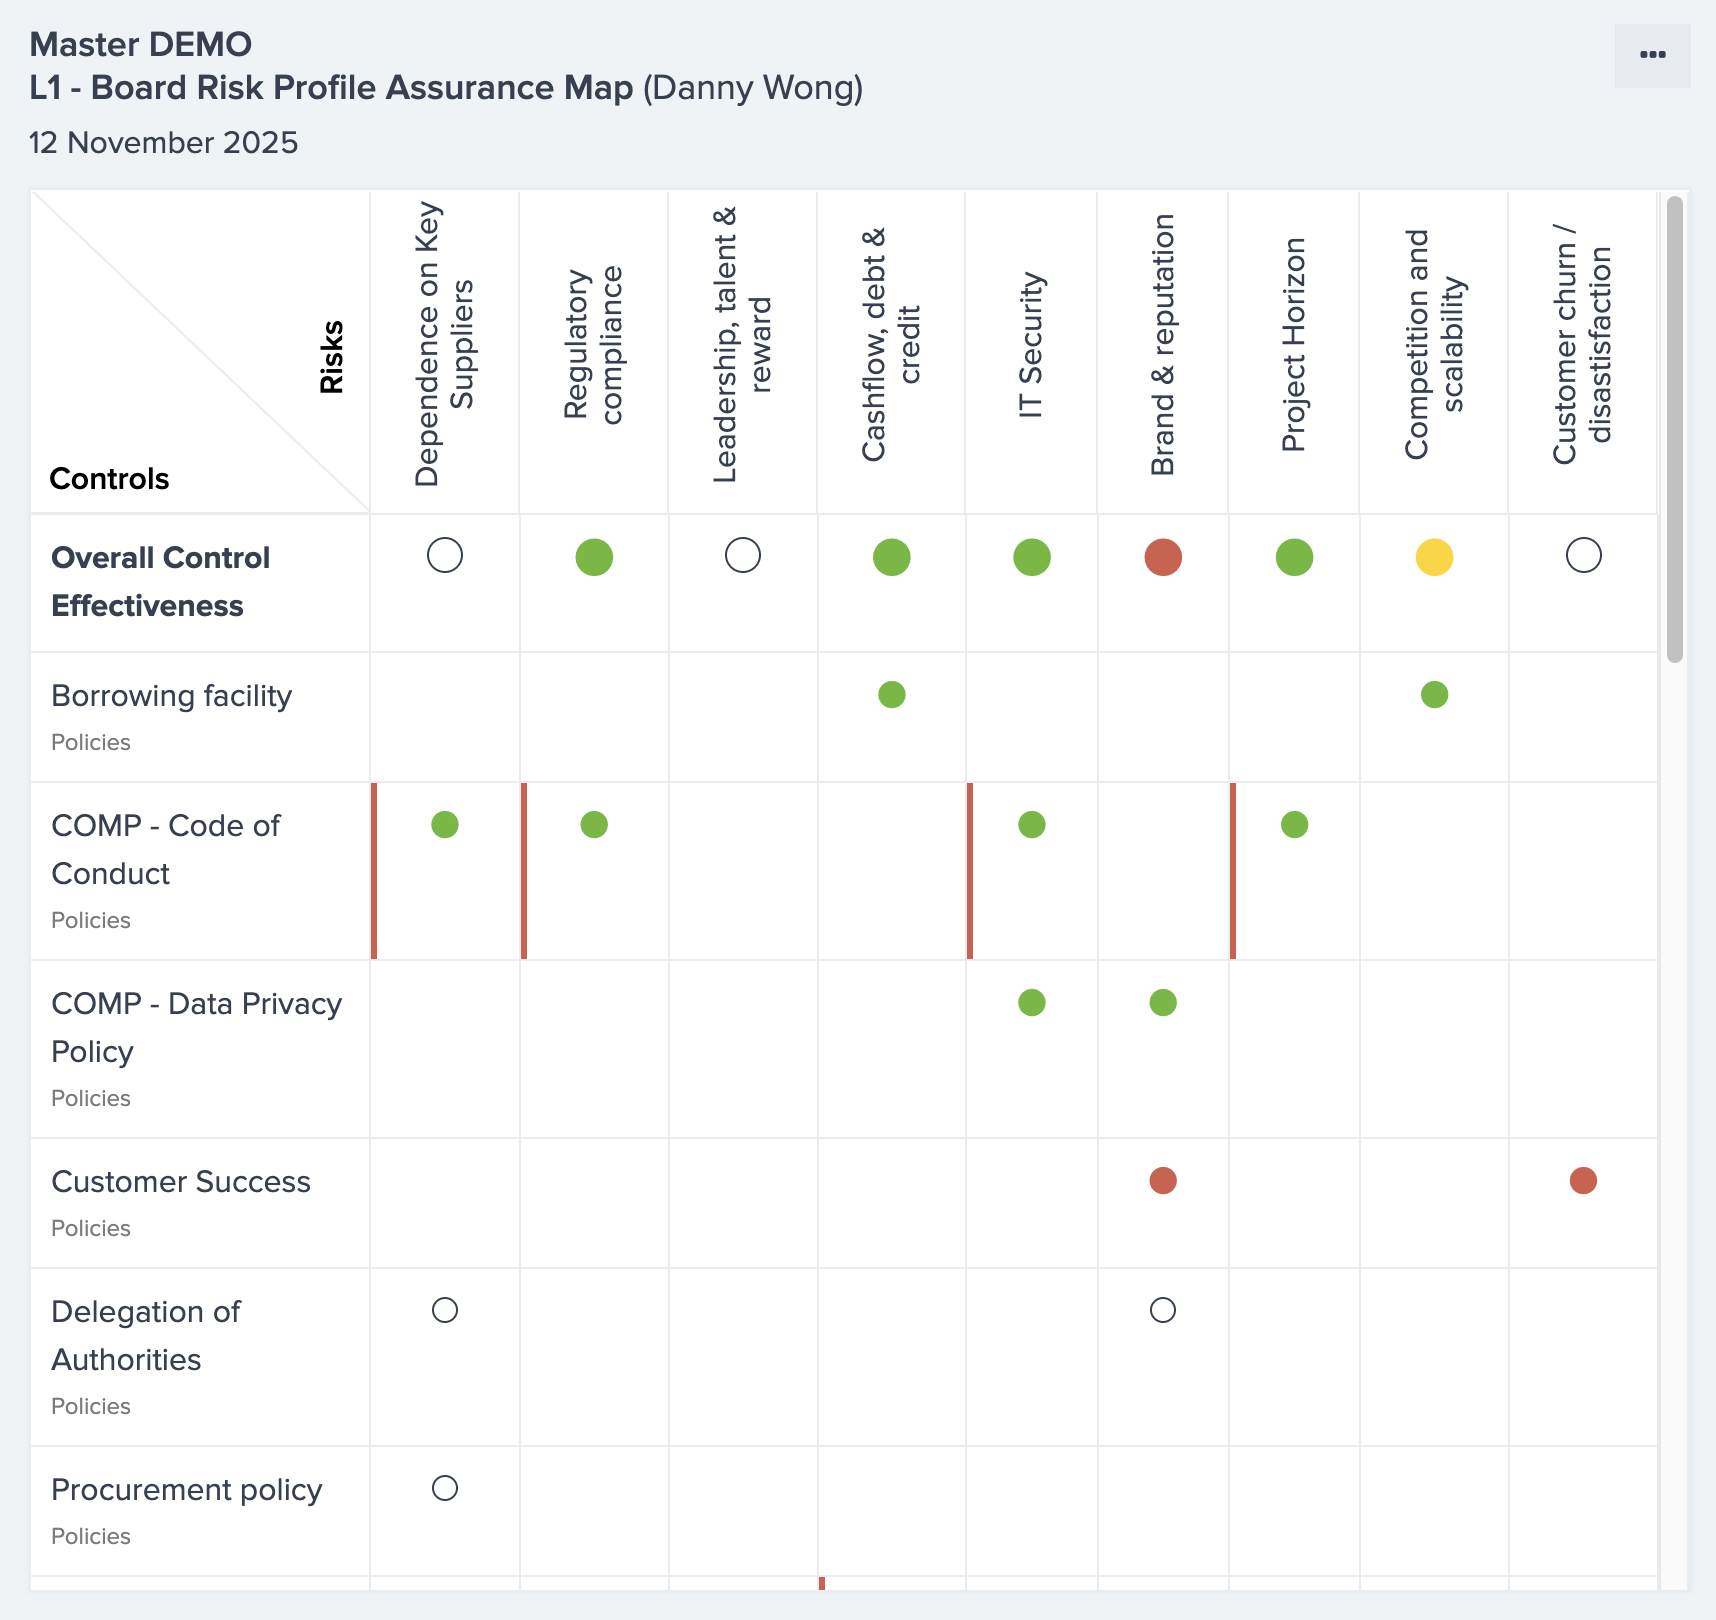The image size is (1716, 1620).
Task: Click empty overall circle for Leadership, talent & reward
Action: pos(743,555)
